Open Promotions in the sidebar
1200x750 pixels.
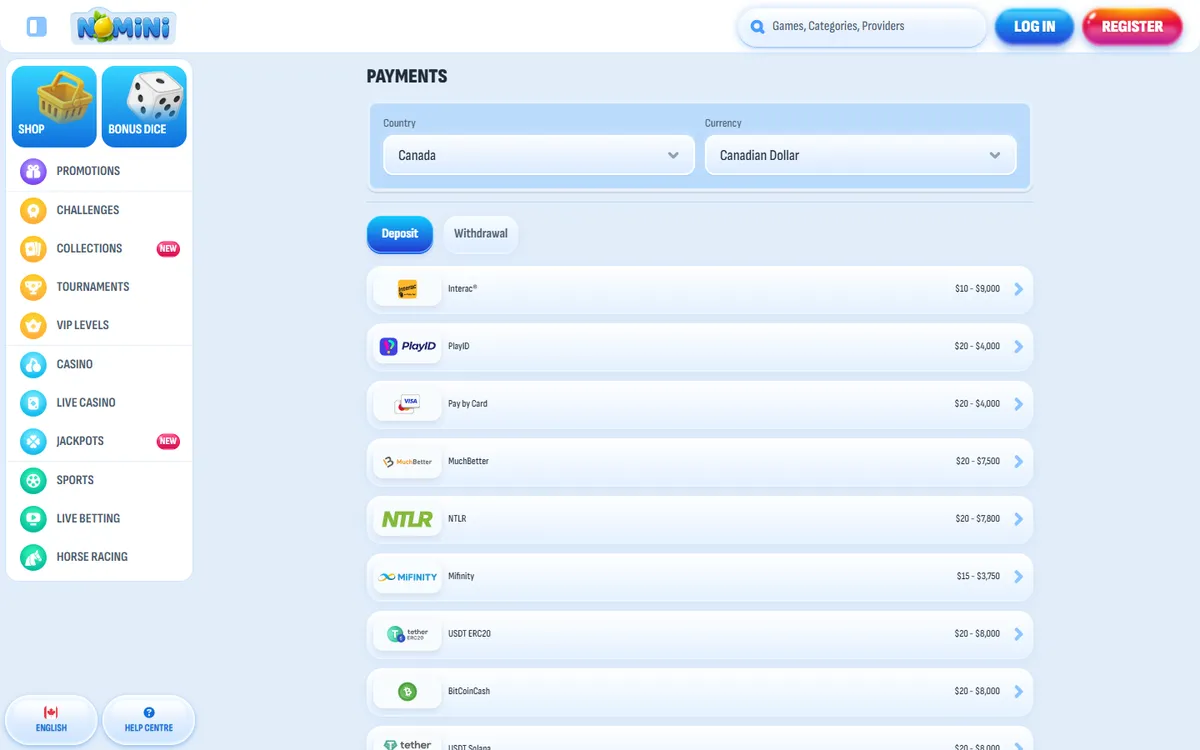pos(99,171)
